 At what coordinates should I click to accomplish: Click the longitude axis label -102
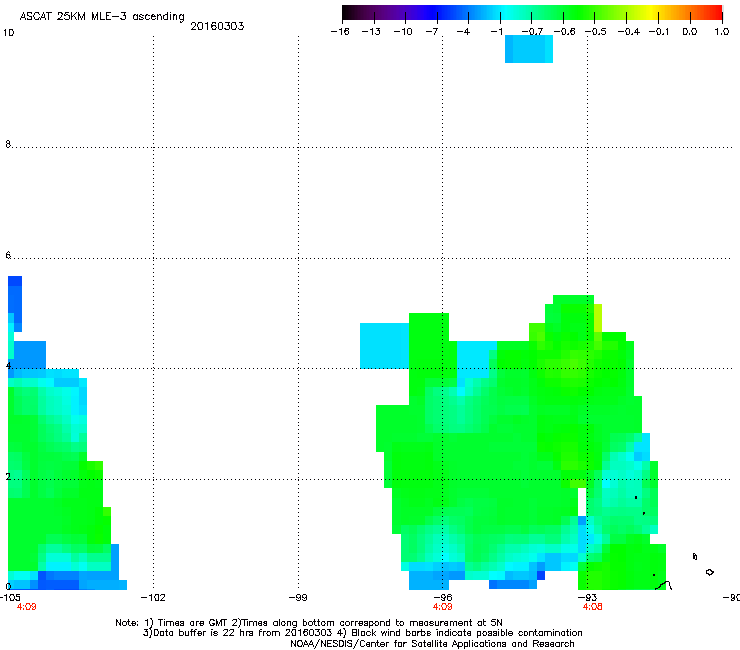[153, 598]
